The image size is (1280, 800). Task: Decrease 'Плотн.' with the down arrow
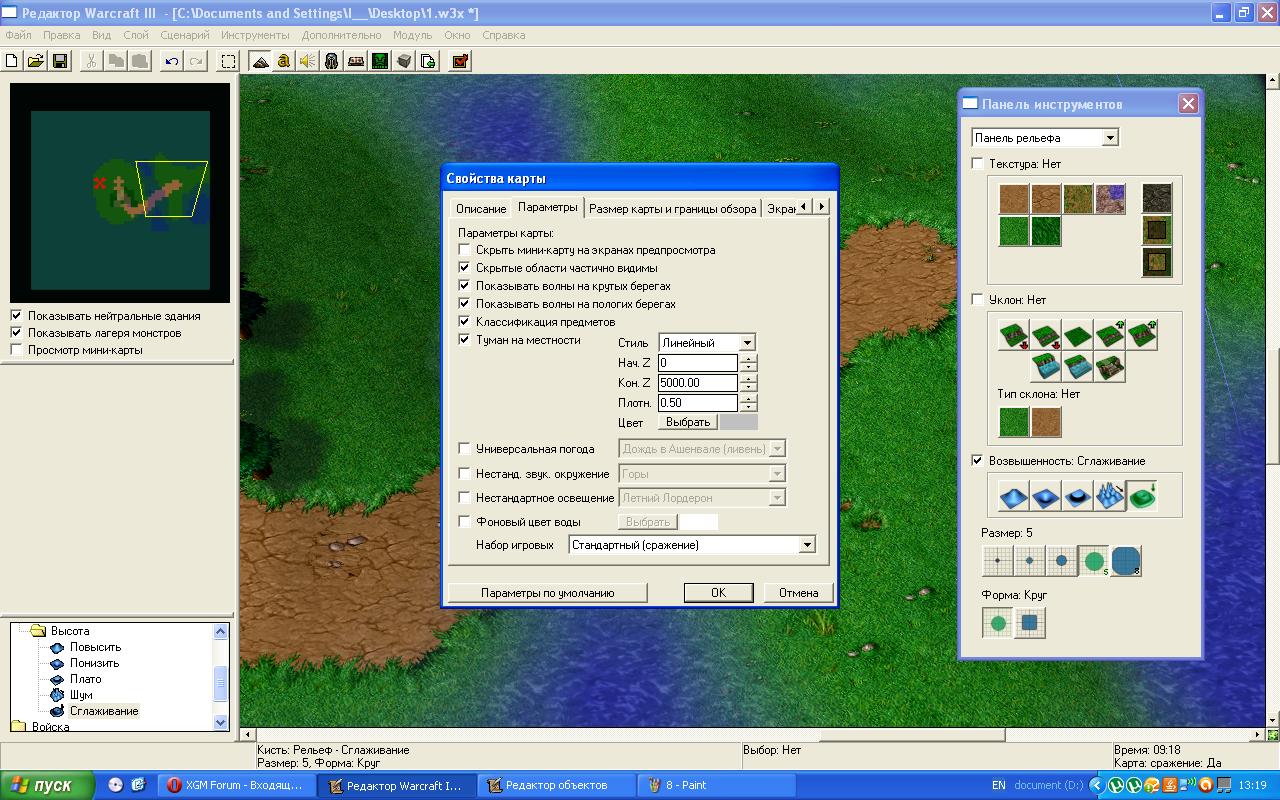click(749, 407)
